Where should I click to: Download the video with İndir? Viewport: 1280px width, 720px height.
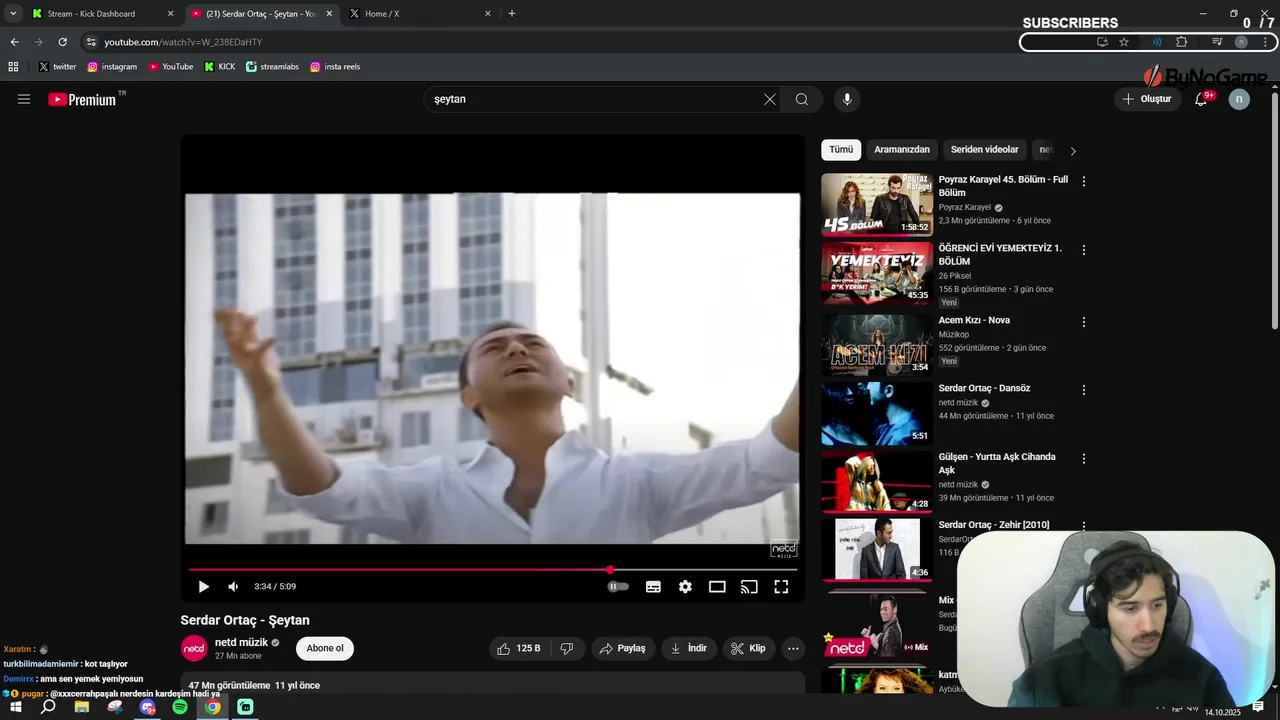689,648
